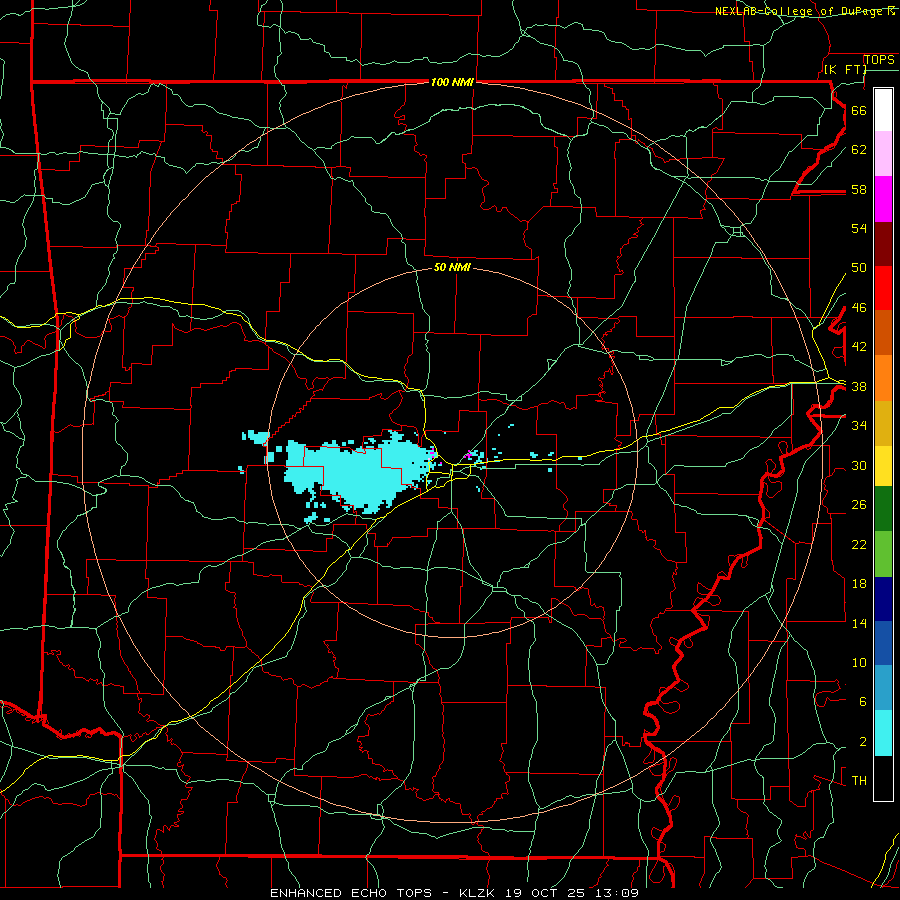Select the bright red 50 kft swatch
This screenshot has width=900, height=900.
click(883, 288)
